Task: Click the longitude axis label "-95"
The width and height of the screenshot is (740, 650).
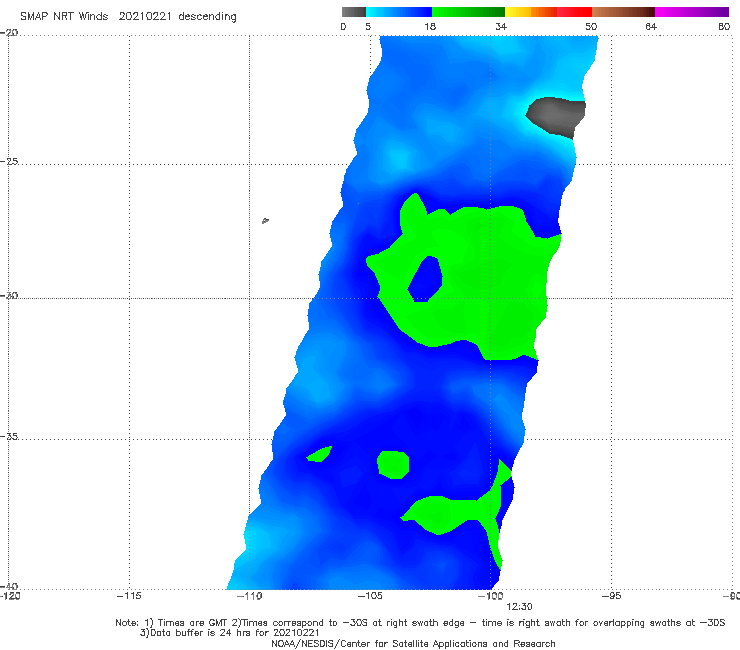Action: click(x=612, y=596)
